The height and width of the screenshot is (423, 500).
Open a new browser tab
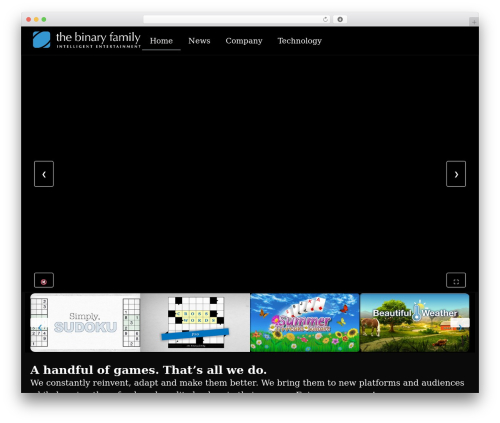pyautogui.click(x=474, y=22)
